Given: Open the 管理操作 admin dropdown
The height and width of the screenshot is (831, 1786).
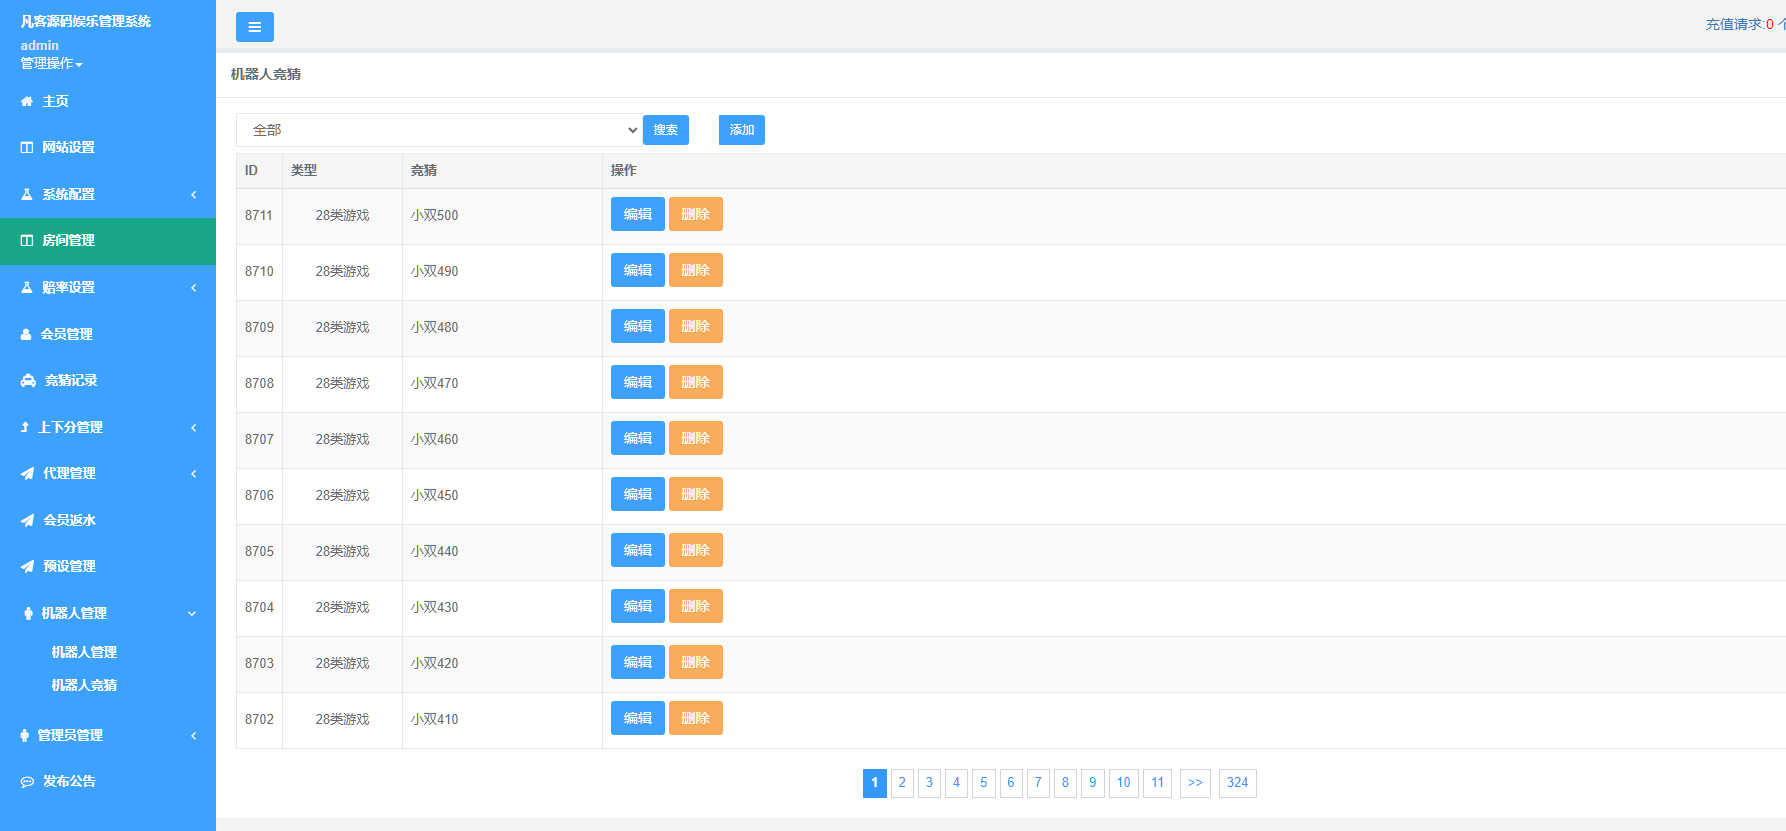Looking at the screenshot, I should click(51, 64).
